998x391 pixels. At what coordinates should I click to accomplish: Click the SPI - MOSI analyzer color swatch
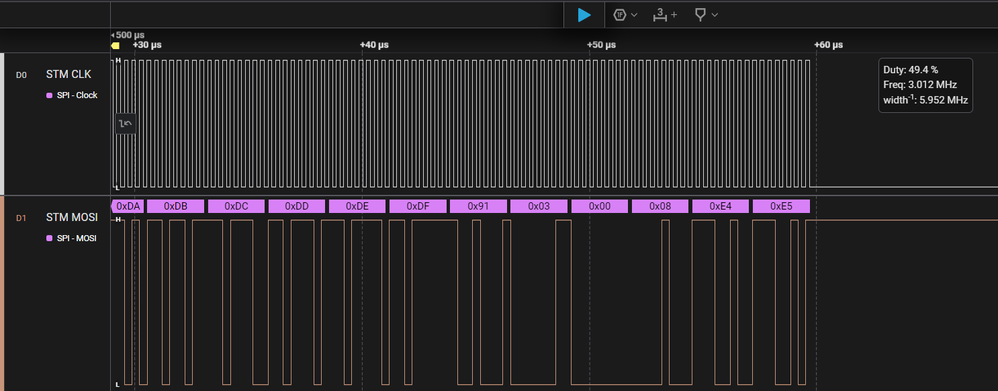pyautogui.click(x=49, y=239)
